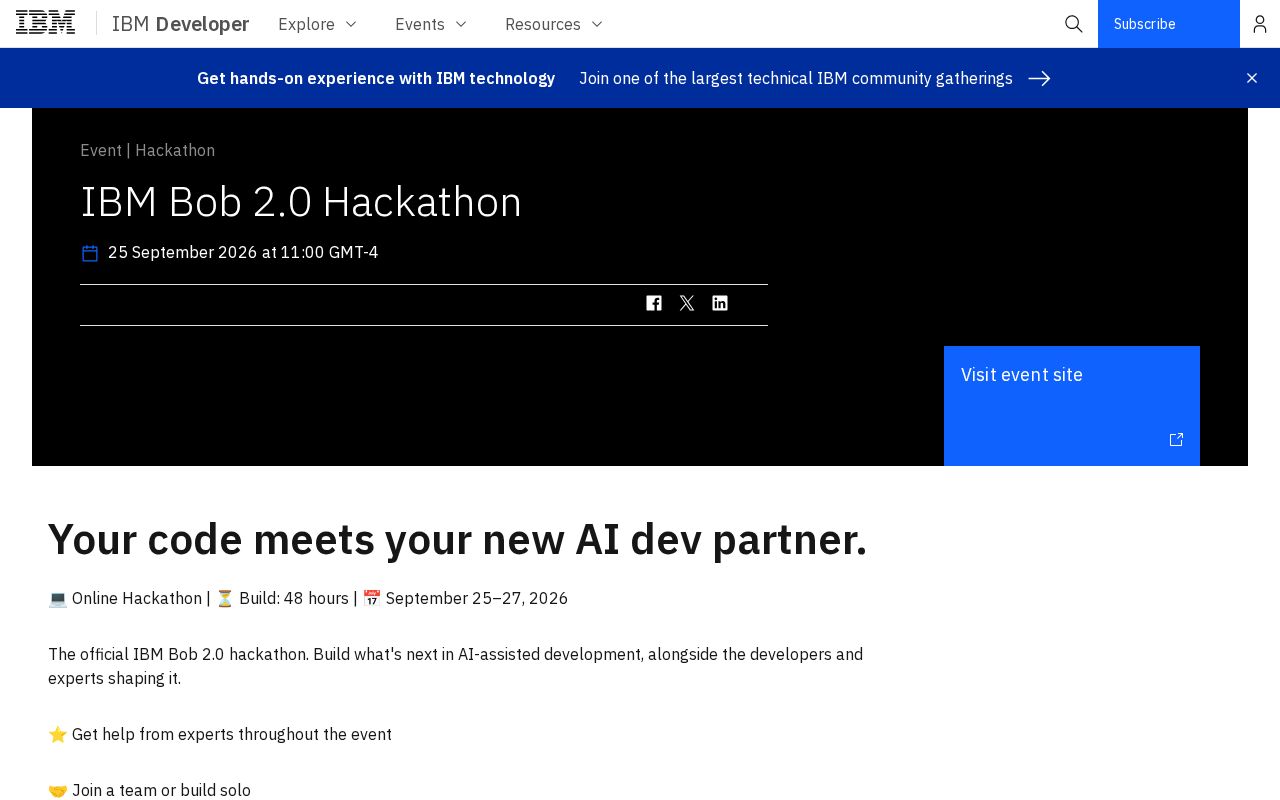Open the Visit event site link
Image resolution: width=1280 pixels, height=800 pixels.
(1072, 406)
